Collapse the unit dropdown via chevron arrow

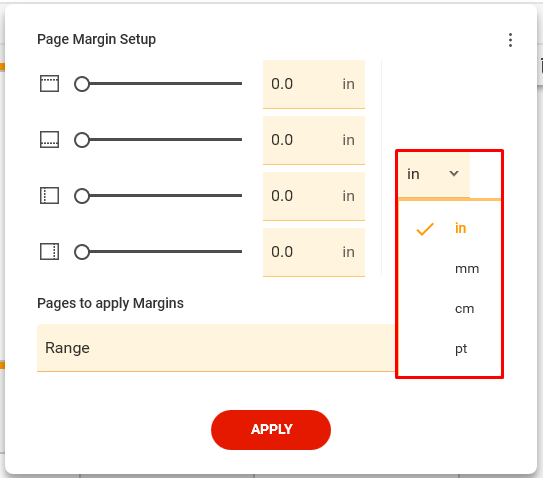(454, 174)
